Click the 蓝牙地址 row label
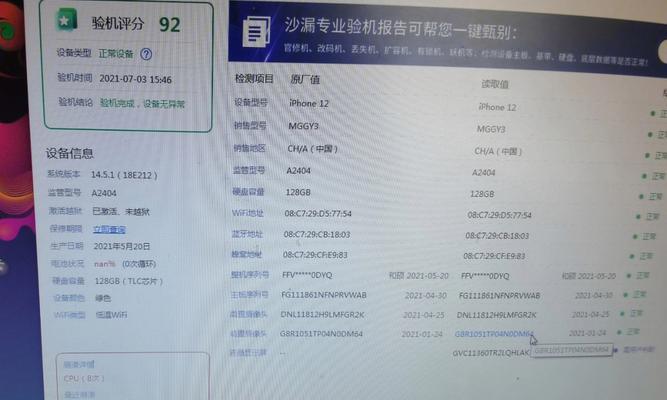This screenshot has width=667, height=400. pos(247,234)
